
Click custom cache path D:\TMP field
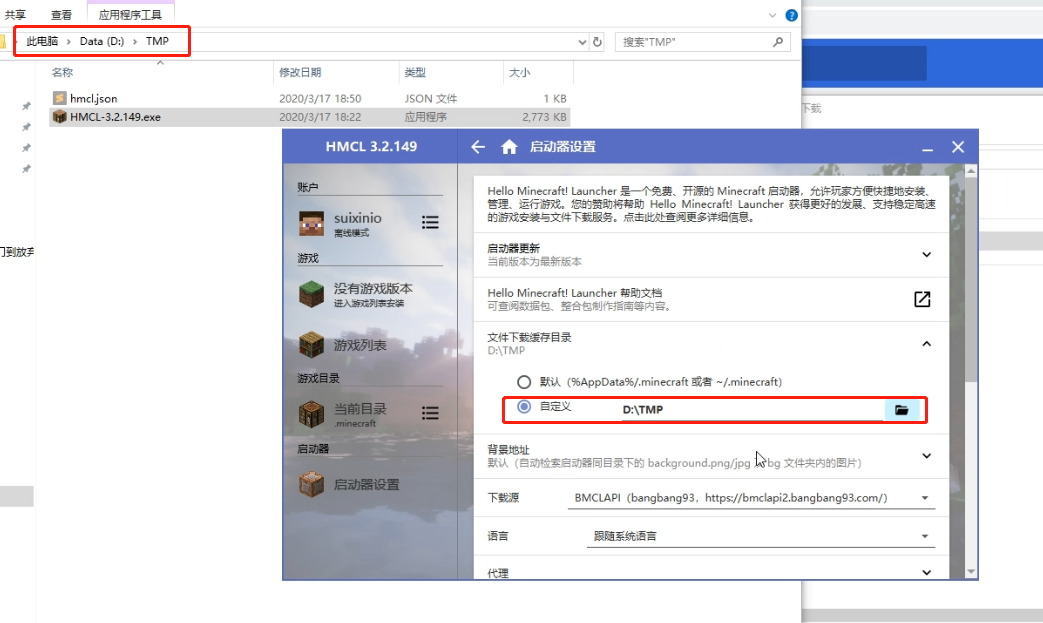tap(752, 410)
